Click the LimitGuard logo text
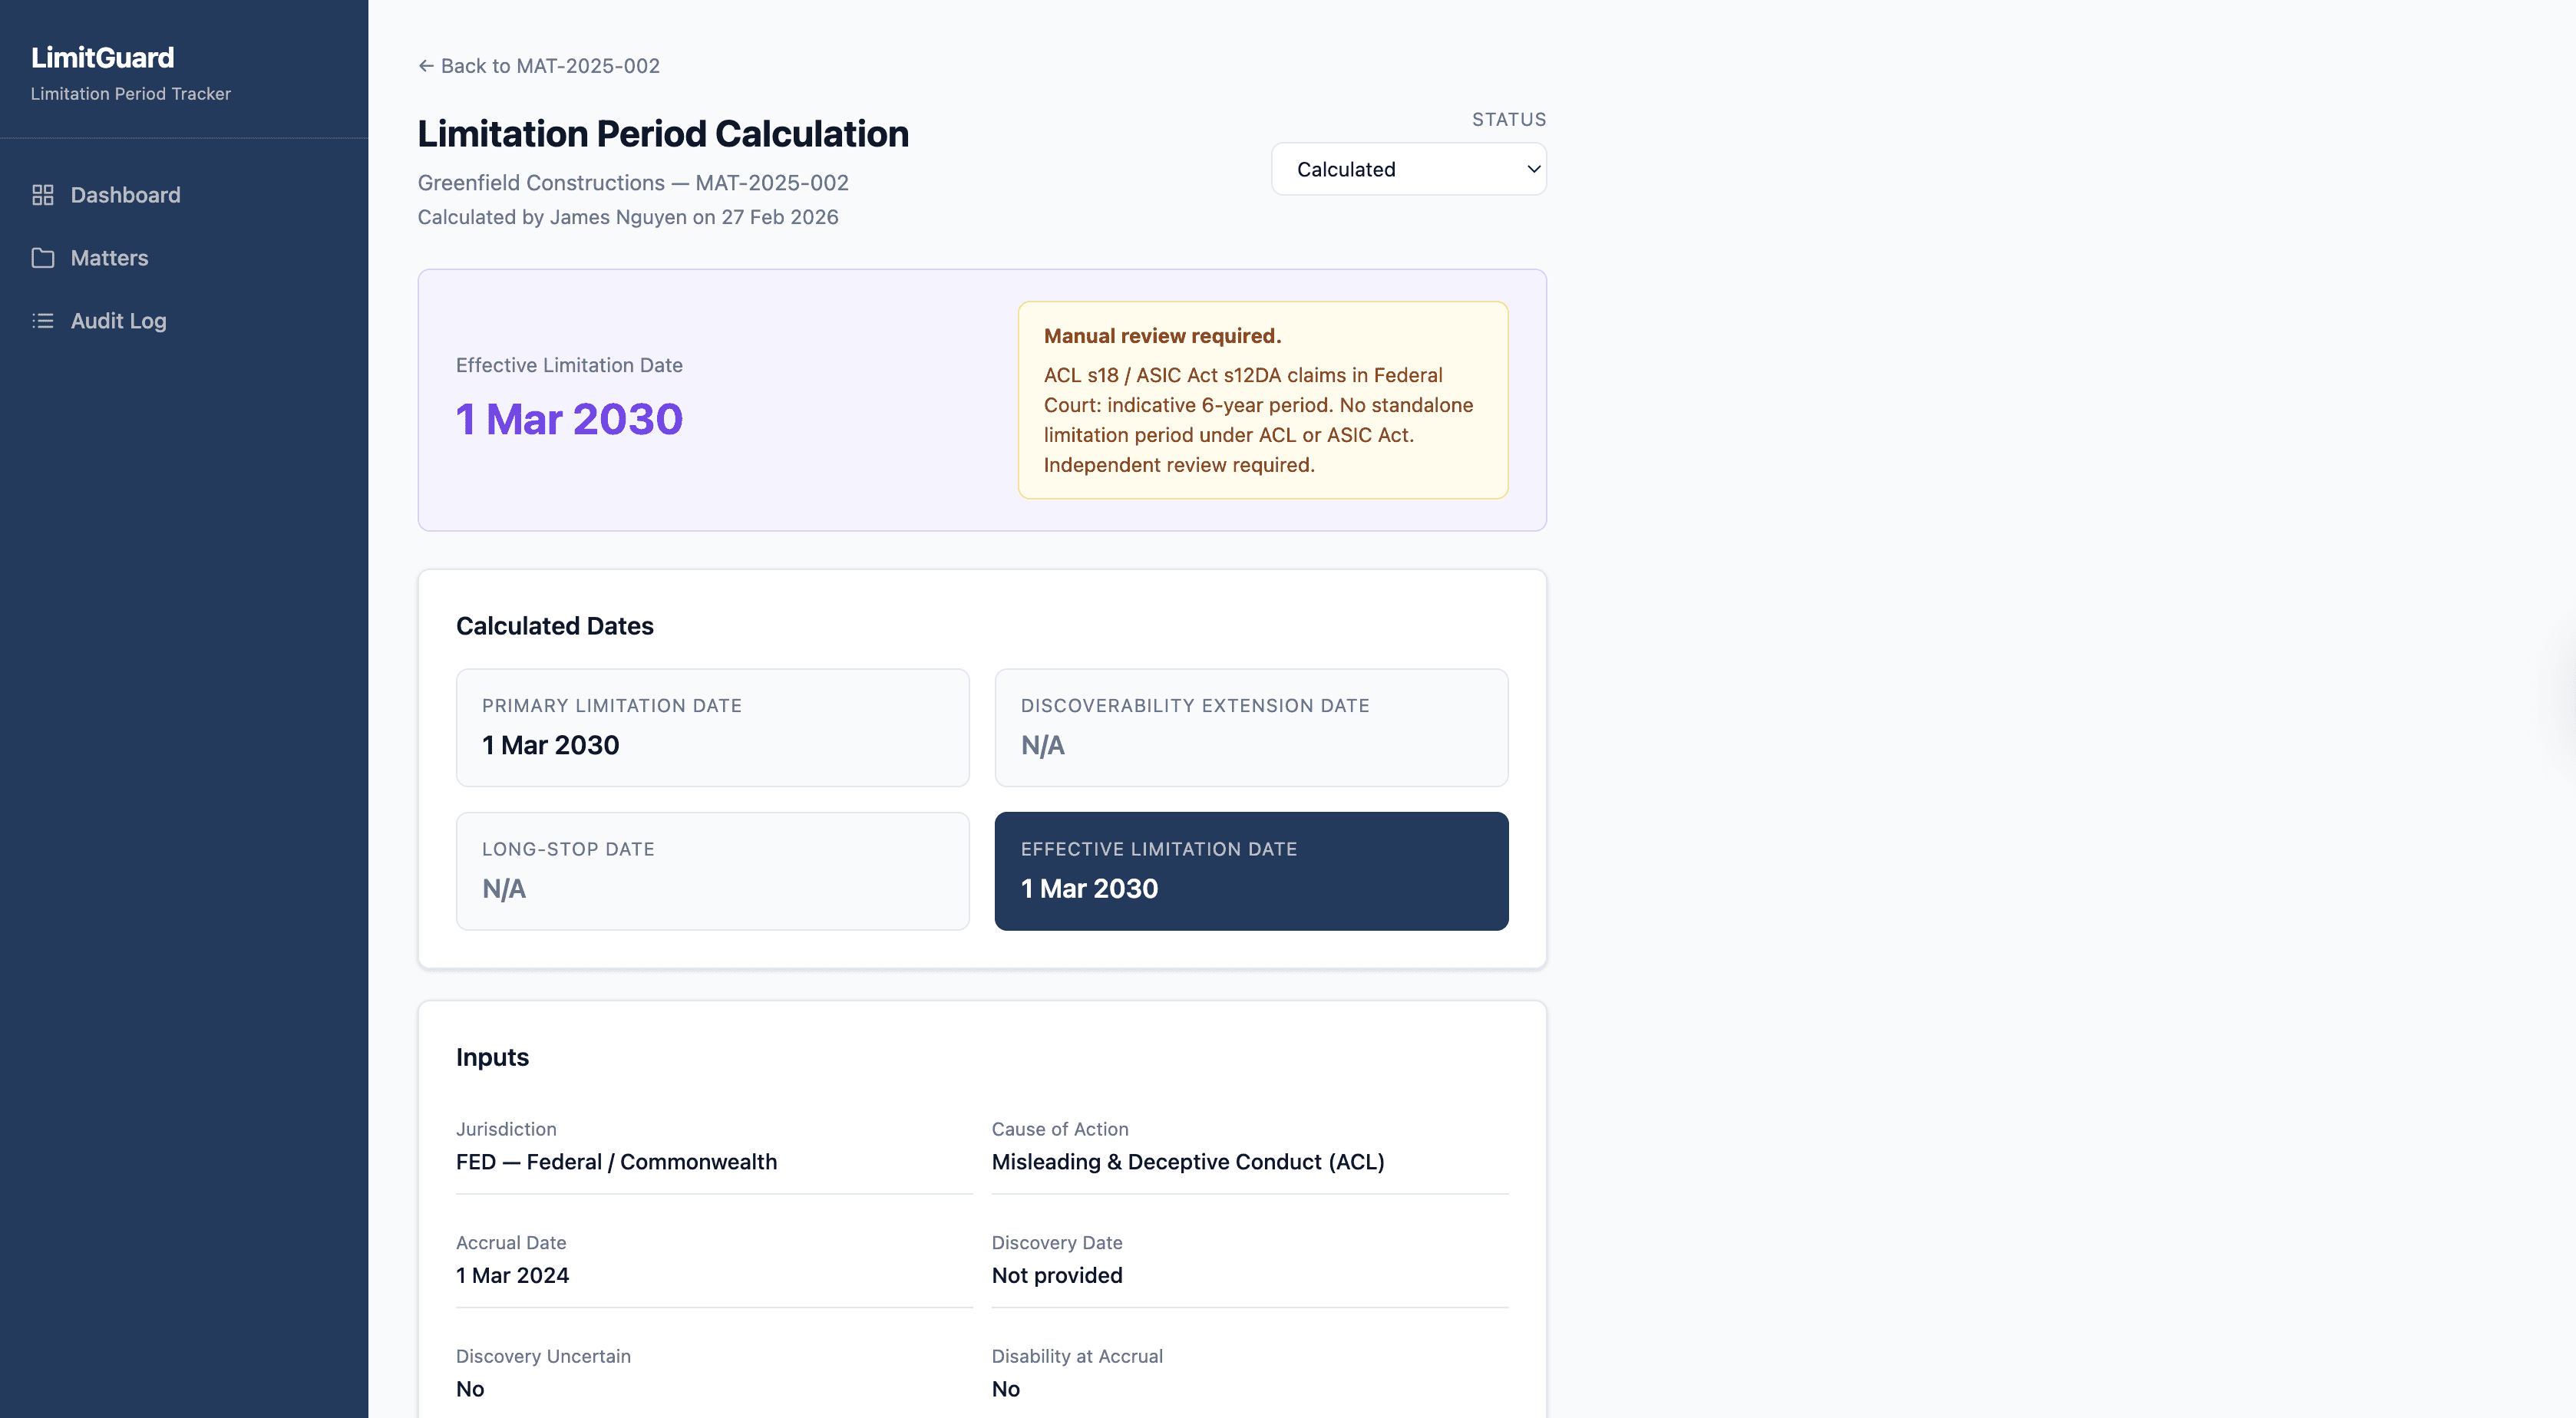Screen dimensions: 2576x1418 pyautogui.click(x=102, y=57)
